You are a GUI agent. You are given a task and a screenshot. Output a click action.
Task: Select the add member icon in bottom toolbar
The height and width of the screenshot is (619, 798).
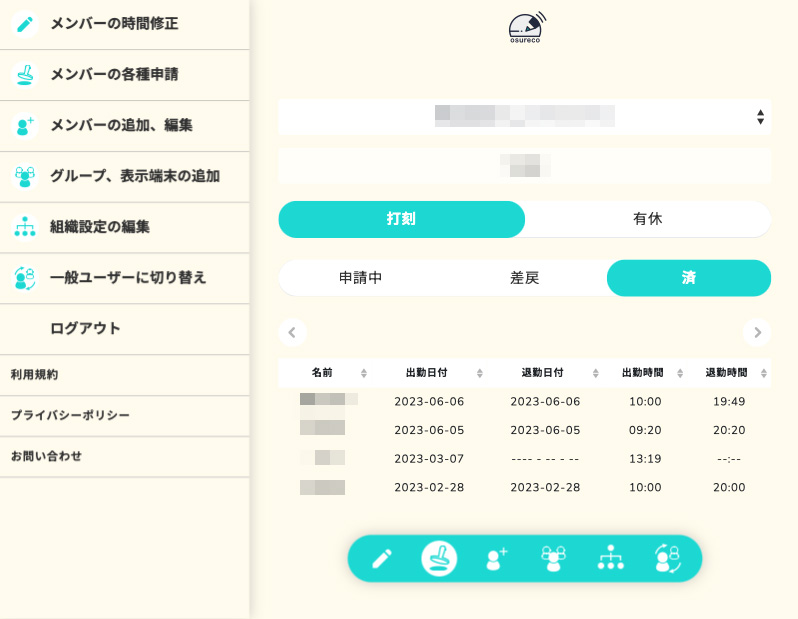pos(496,558)
